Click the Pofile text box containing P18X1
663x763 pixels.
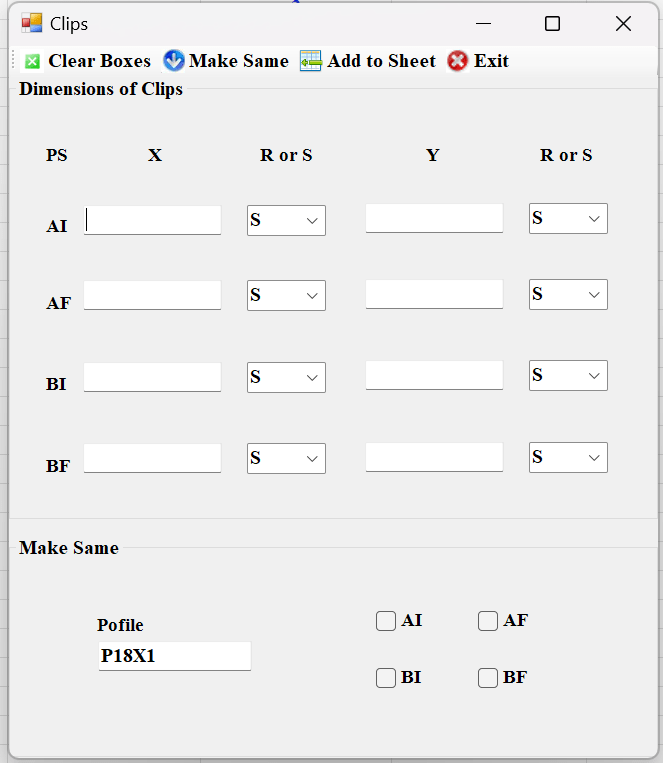click(x=174, y=656)
